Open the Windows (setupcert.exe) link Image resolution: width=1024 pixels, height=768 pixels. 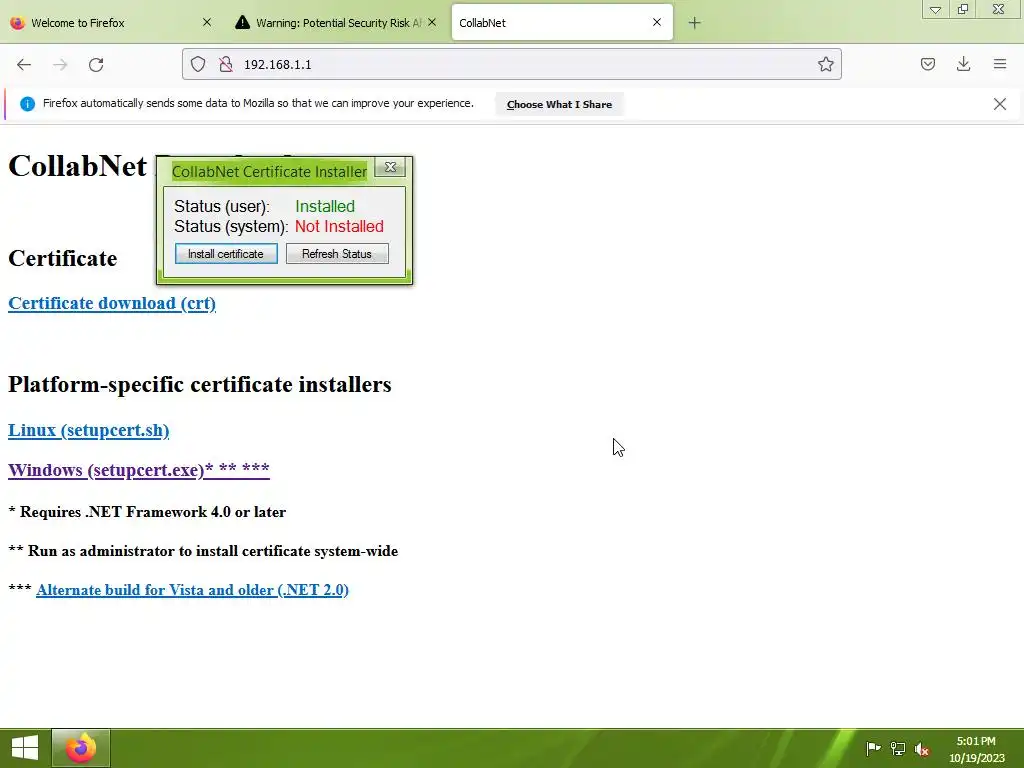(138, 470)
